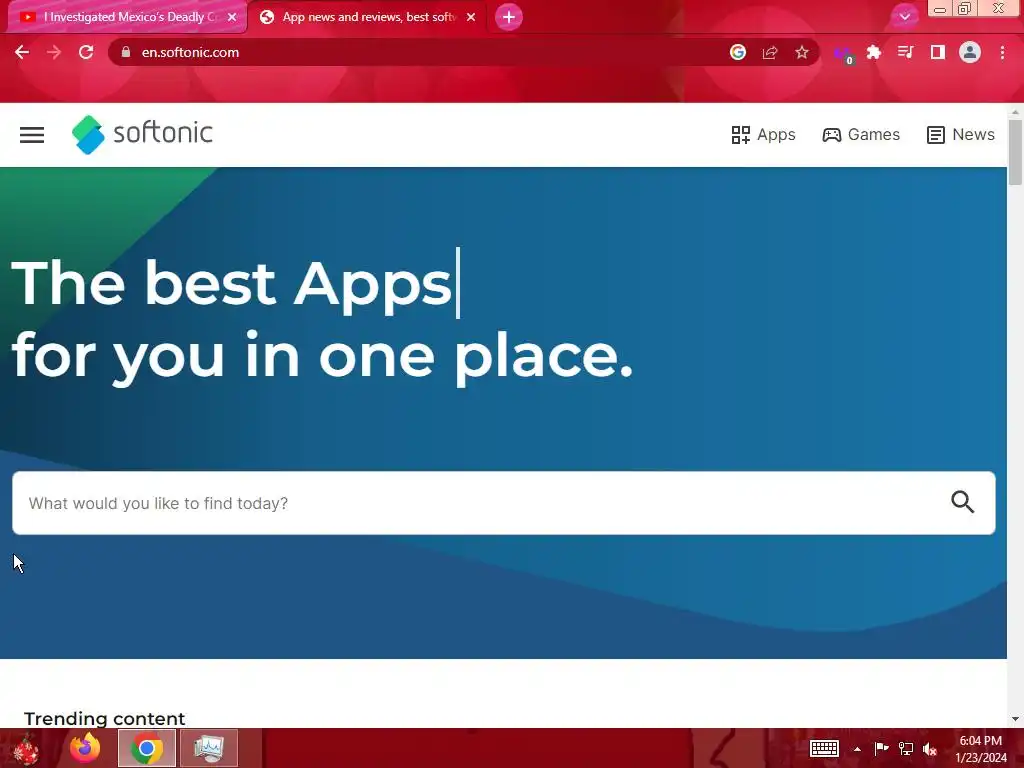Image resolution: width=1024 pixels, height=768 pixels.
Task: Click the page vertical scrollbar thumb
Action: point(1015,152)
